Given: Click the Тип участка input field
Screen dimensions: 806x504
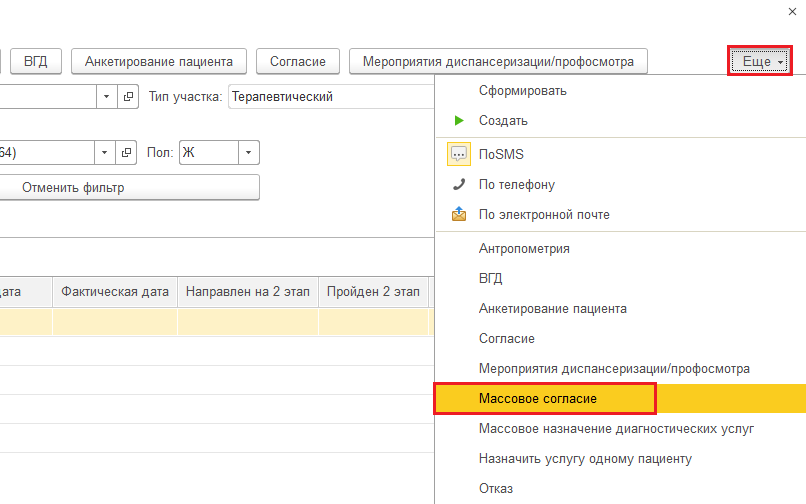Looking at the screenshot, I should (330, 97).
